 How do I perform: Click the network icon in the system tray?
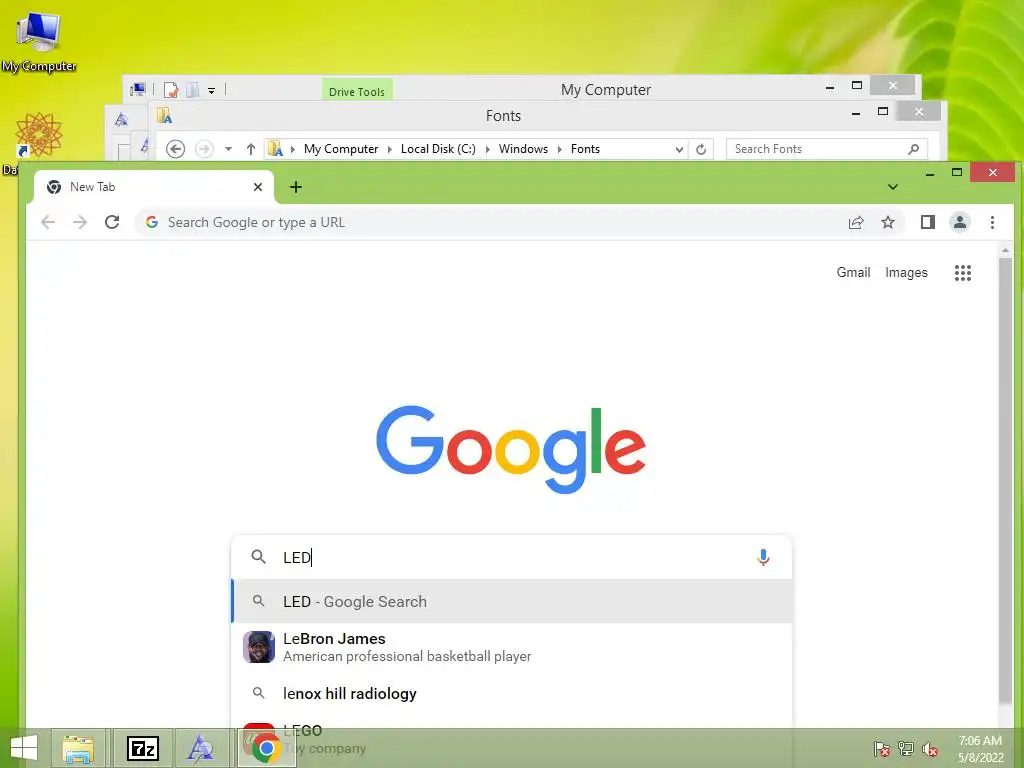[906, 748]
